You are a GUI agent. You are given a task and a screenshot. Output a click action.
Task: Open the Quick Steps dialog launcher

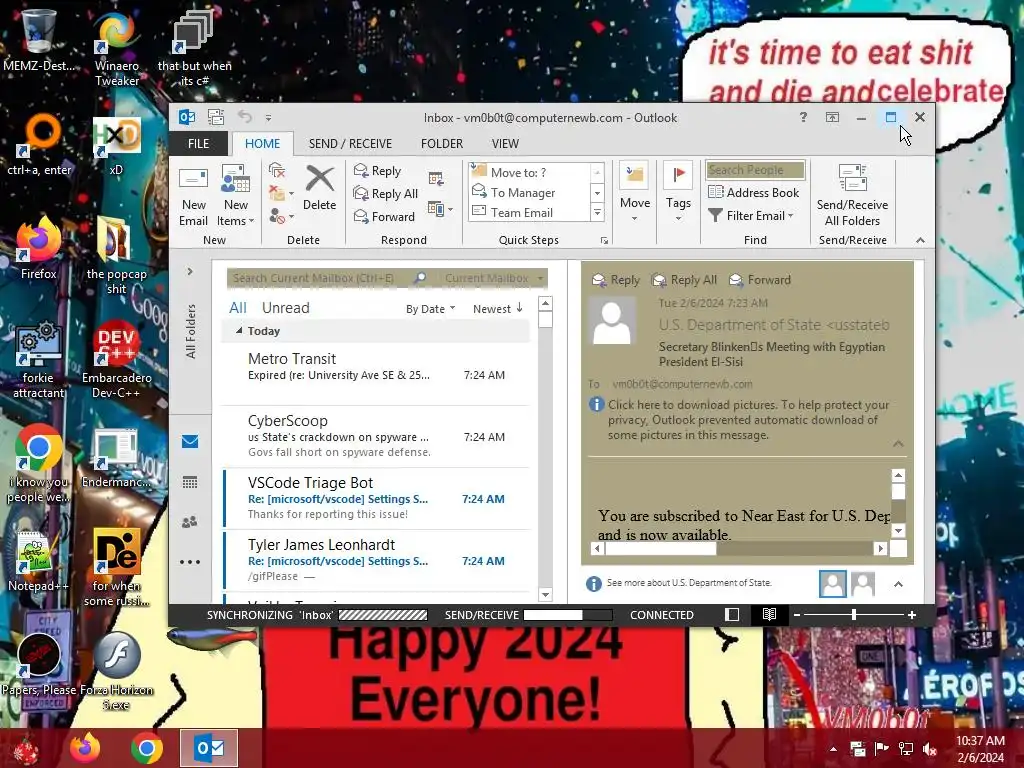tap(605, 241)
